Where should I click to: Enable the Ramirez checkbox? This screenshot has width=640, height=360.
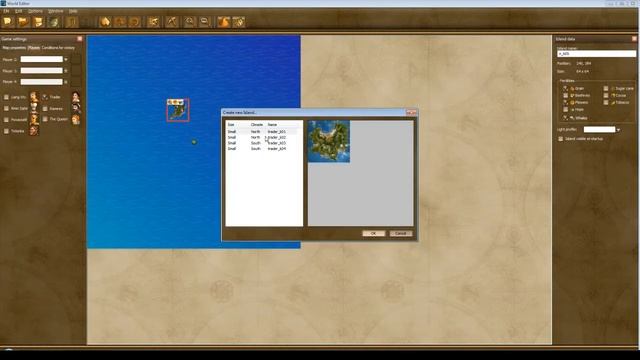tap(45, 109)
